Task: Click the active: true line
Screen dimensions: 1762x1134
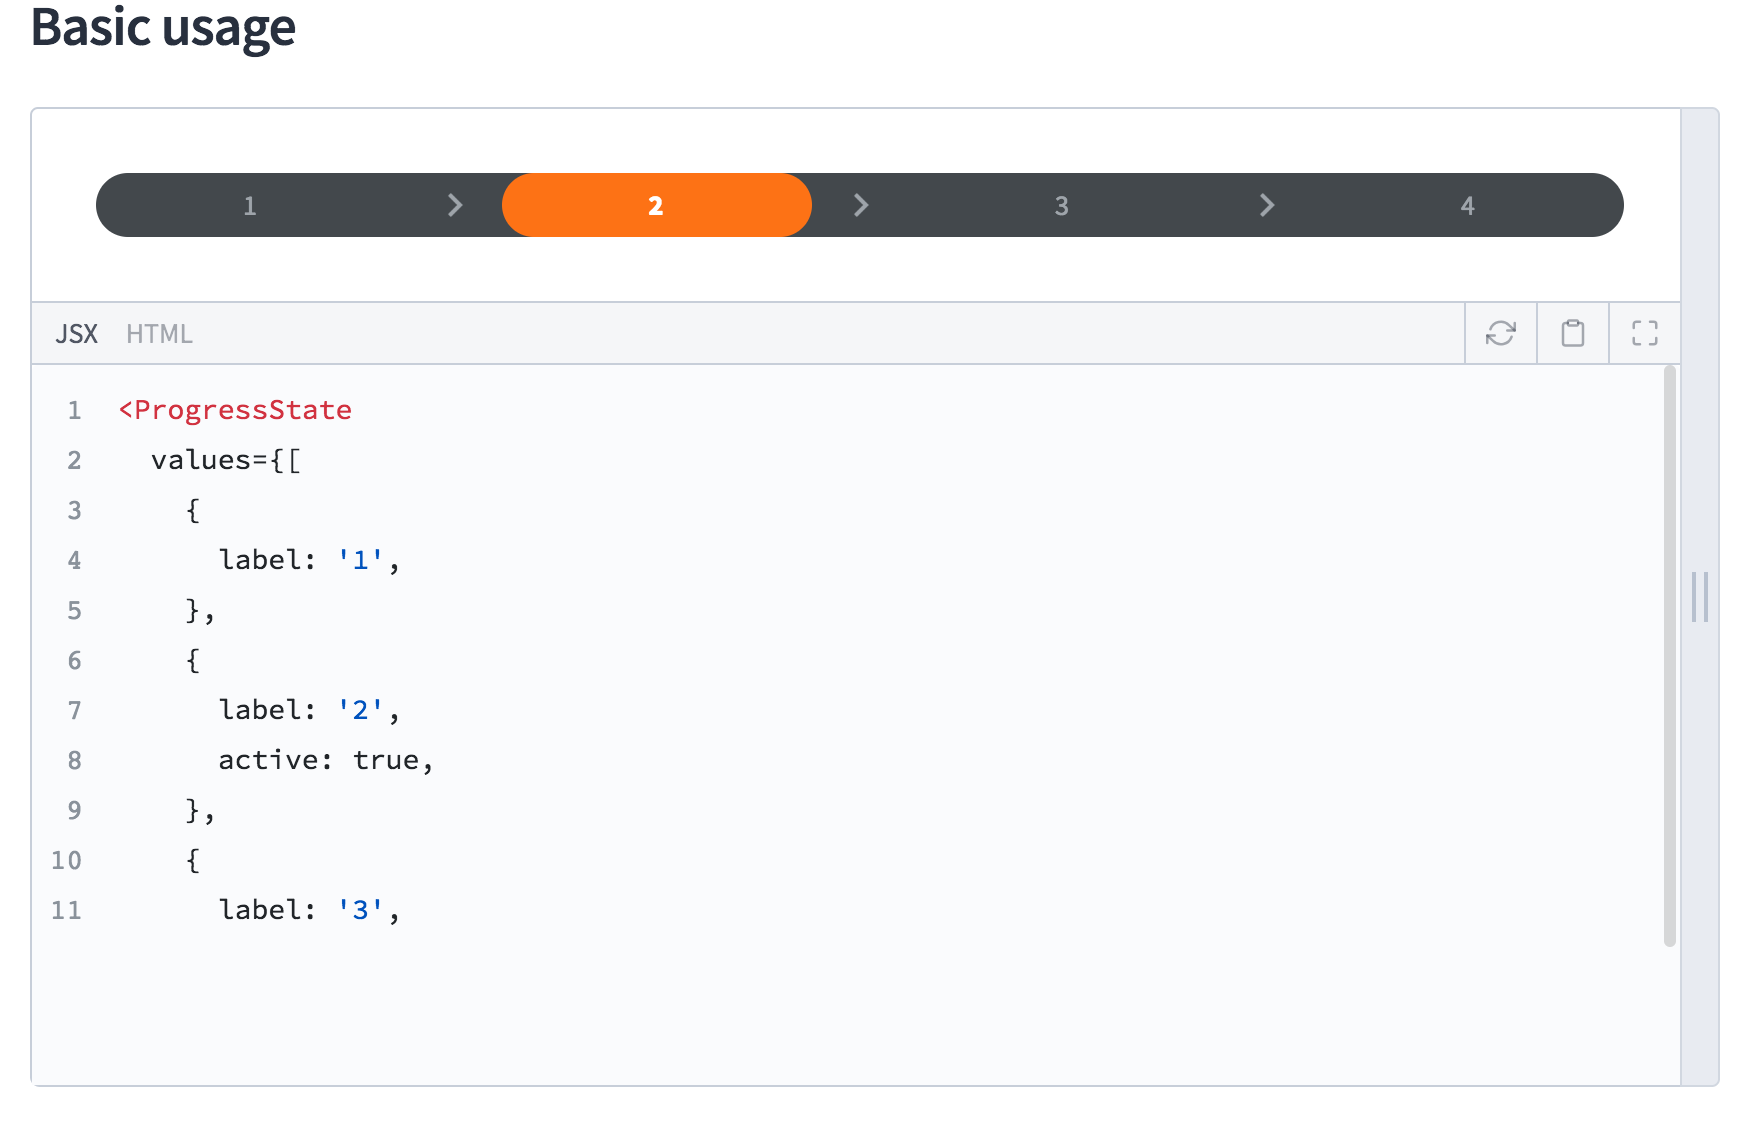Action: [326, 760]
